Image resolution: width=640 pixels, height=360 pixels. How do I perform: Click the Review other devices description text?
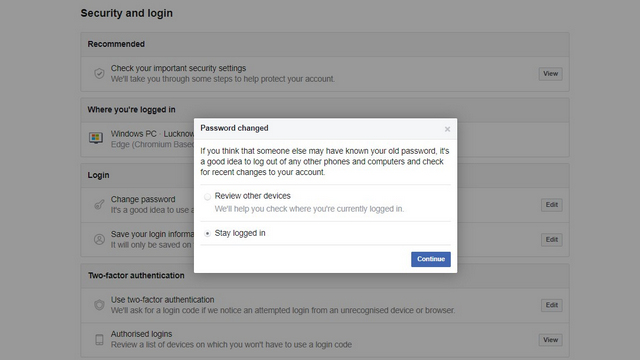point(309,209)
